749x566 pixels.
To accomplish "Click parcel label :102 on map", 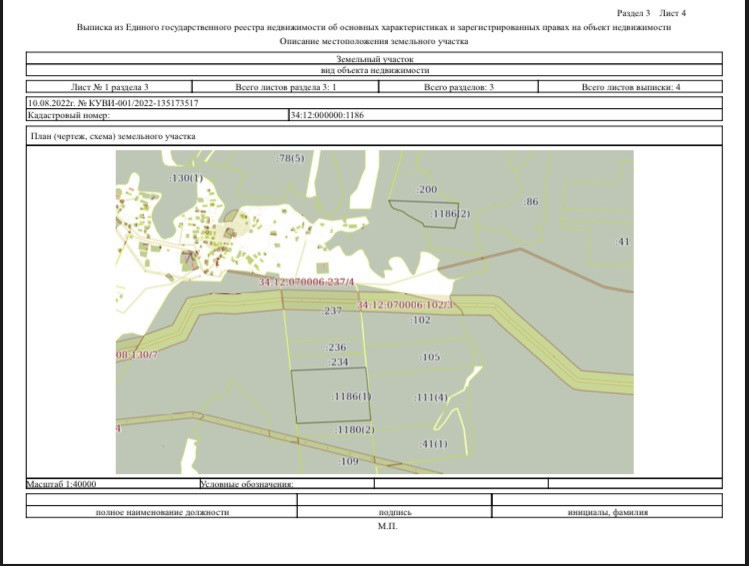I will click(x=420, y=320).
